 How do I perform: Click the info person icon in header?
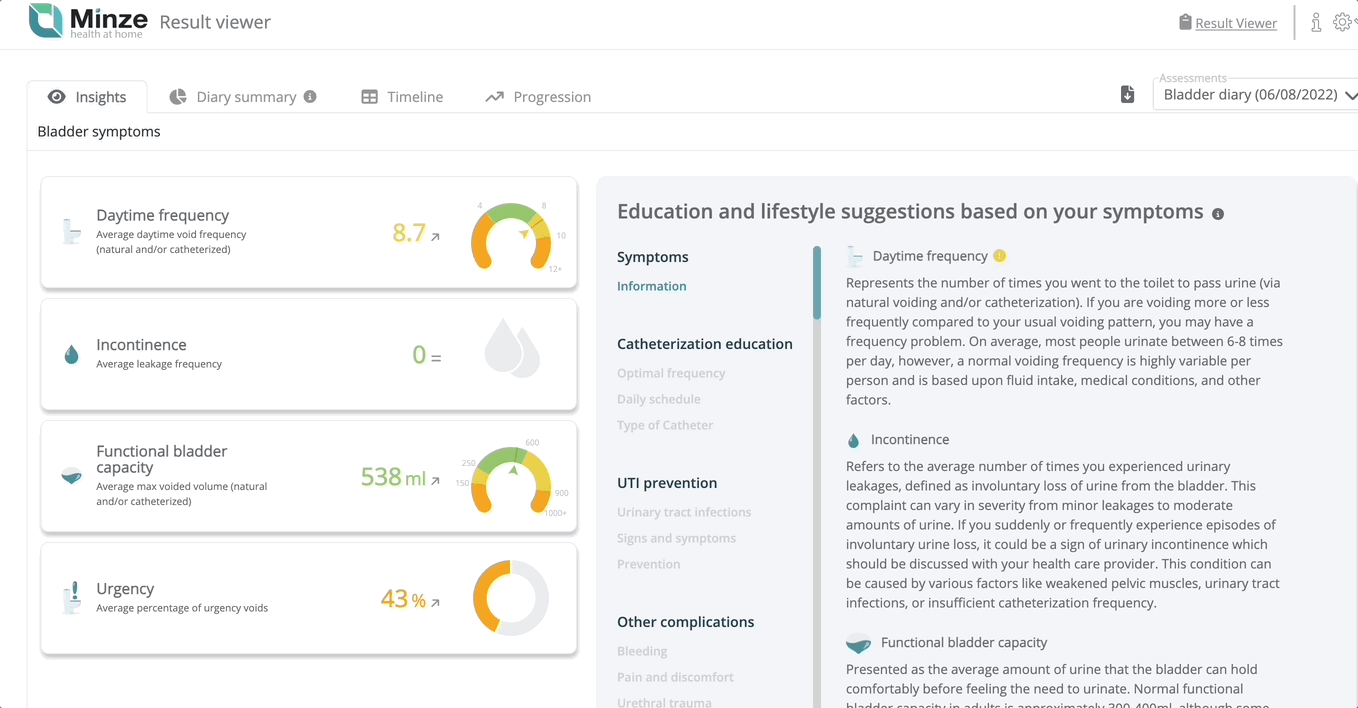tap(1316, 22)
